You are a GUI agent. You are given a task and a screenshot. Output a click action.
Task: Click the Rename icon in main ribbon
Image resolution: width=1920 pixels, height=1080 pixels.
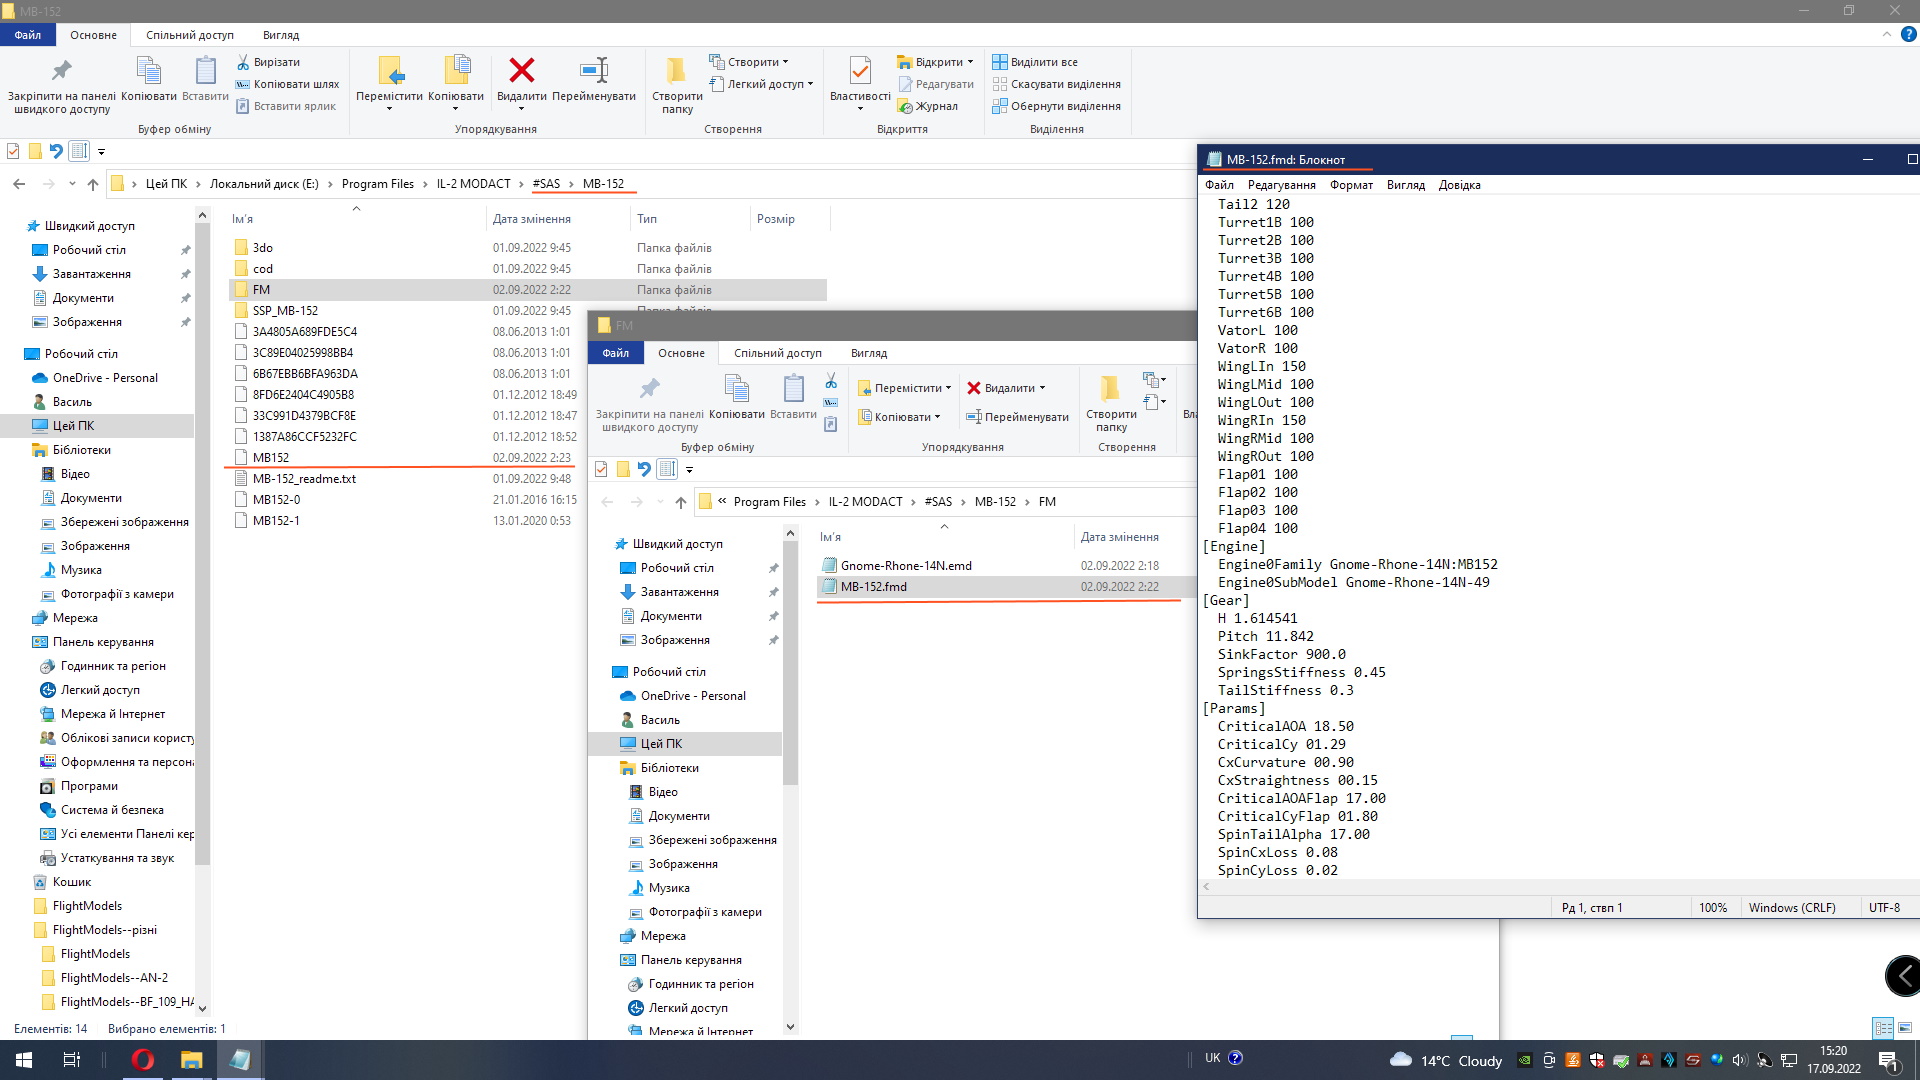point(593,72)
